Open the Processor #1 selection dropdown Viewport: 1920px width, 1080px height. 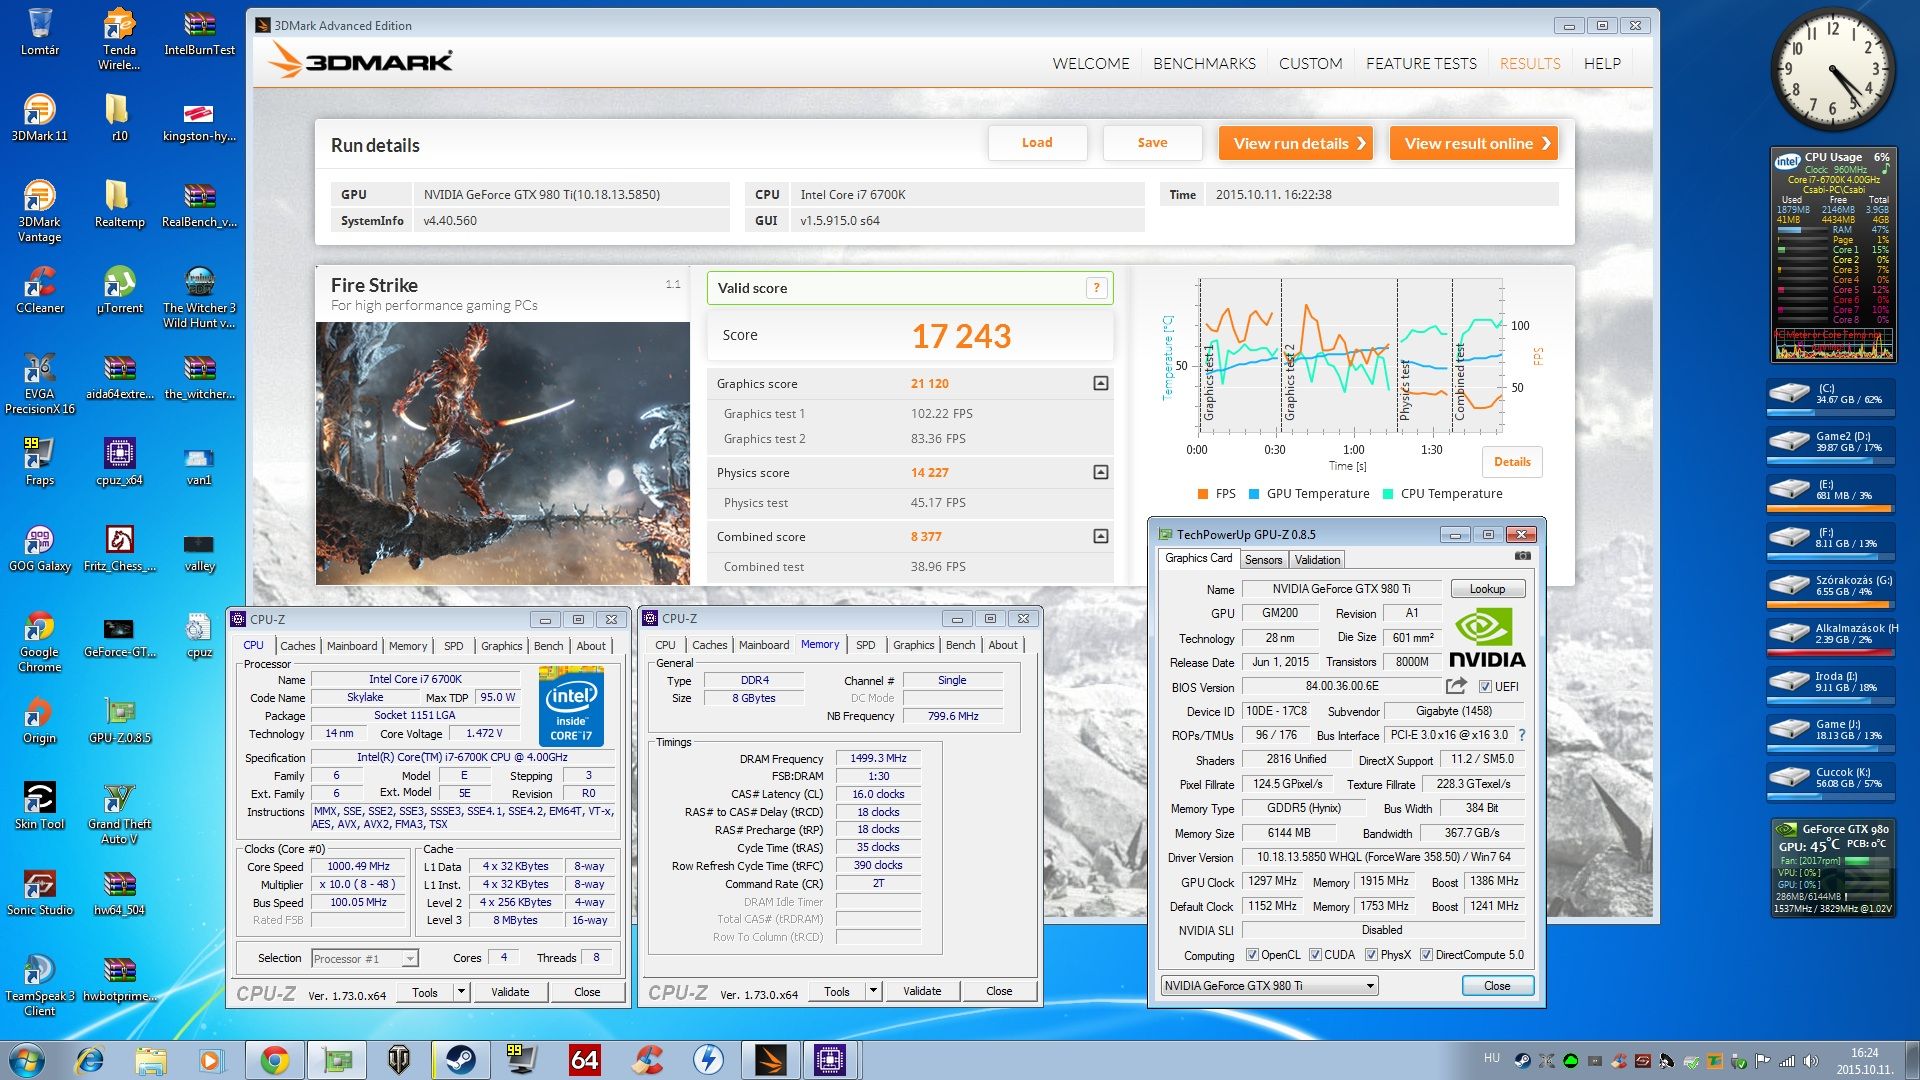tap(364, 958)
